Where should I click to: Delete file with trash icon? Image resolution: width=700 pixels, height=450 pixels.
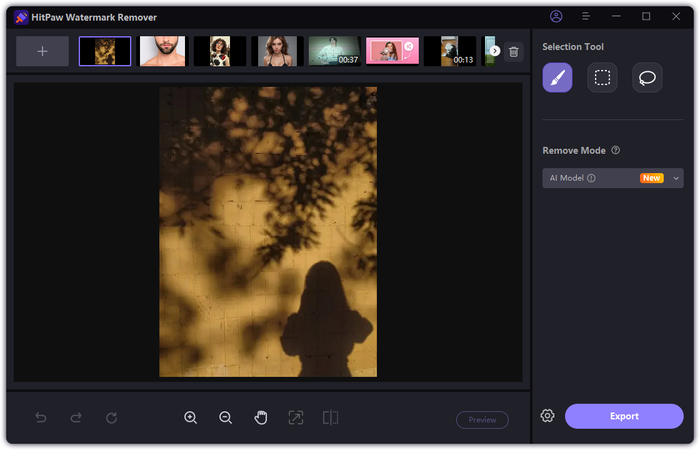(513, 51)
